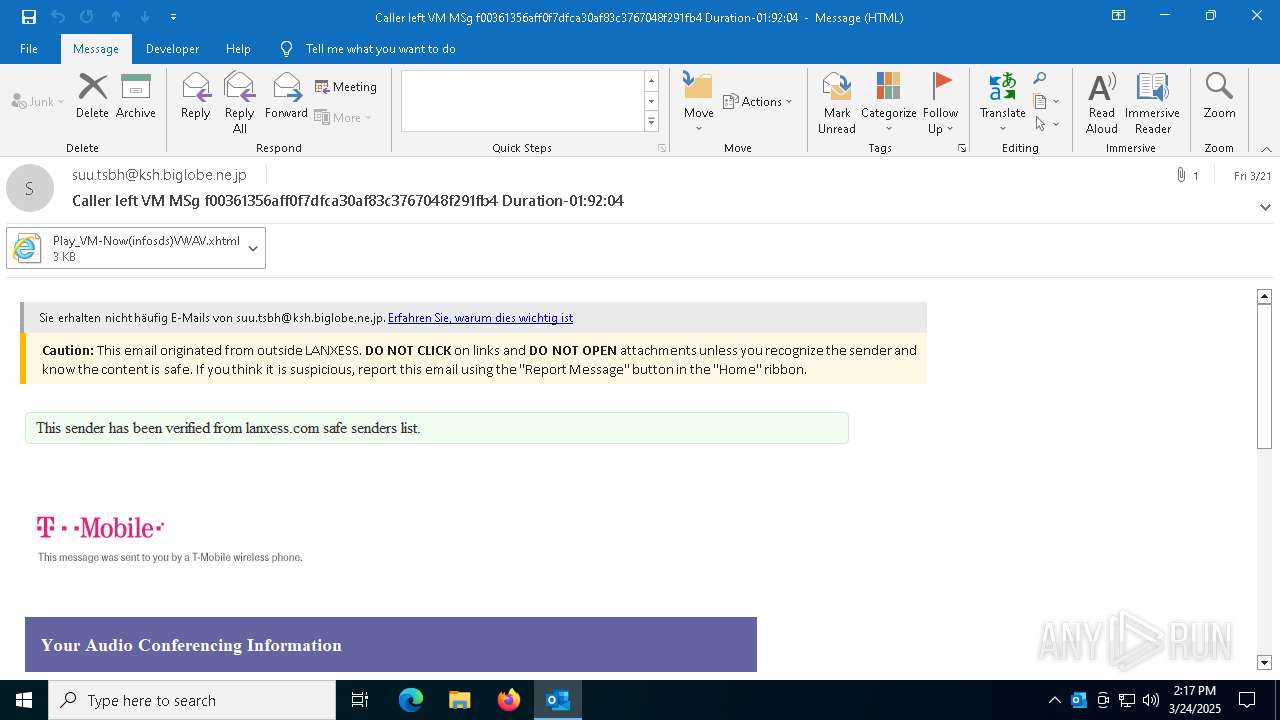
Task: Open the Categorize color menu
Action: 888,102
